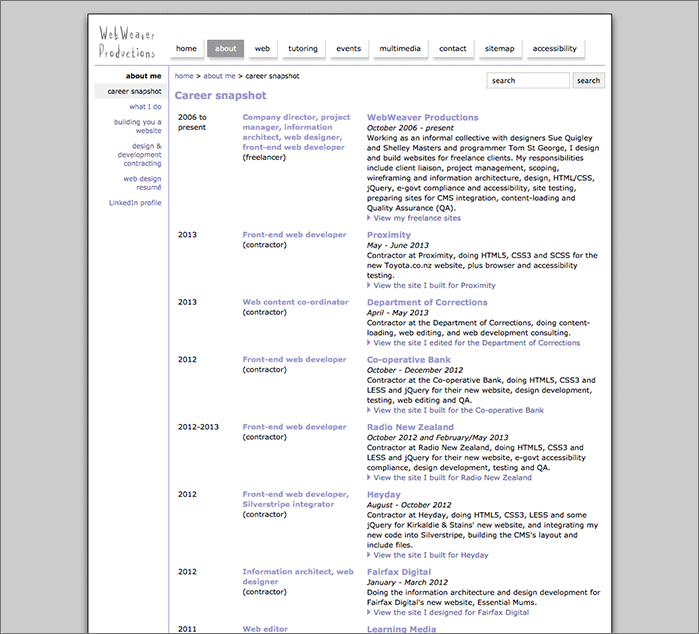Open the what I do sidebar link
This screenshot has height=634, width=699.
(x=145, y=107)
